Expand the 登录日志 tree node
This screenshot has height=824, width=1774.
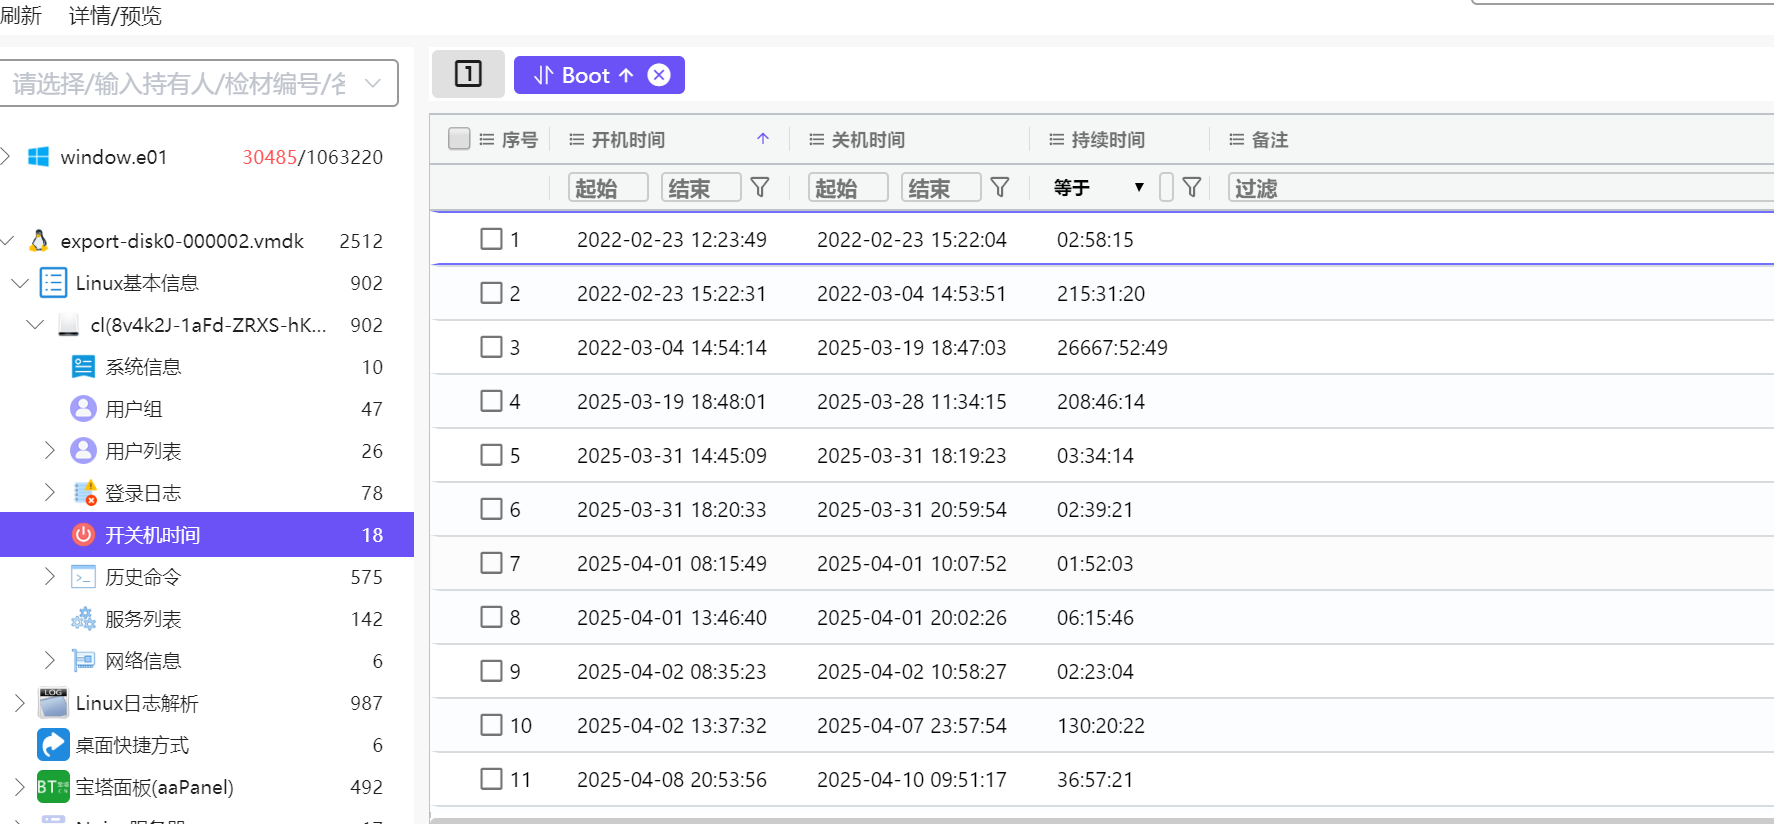(50, 493)
